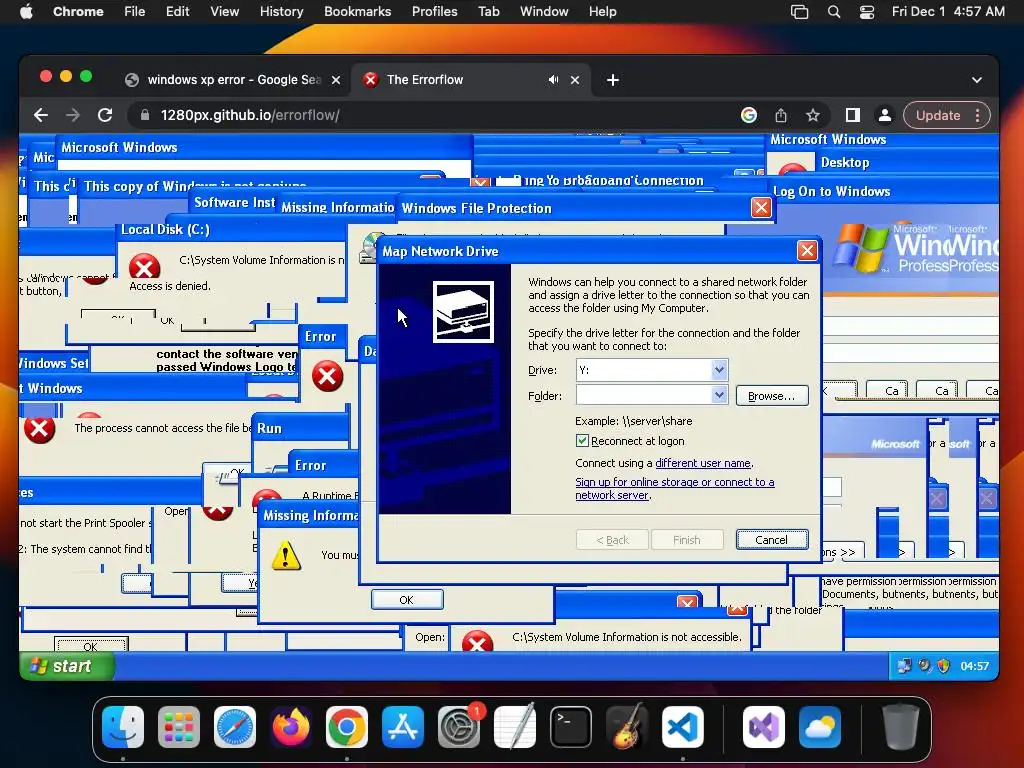Click red error icon beside process cannot access

(39, 428)
